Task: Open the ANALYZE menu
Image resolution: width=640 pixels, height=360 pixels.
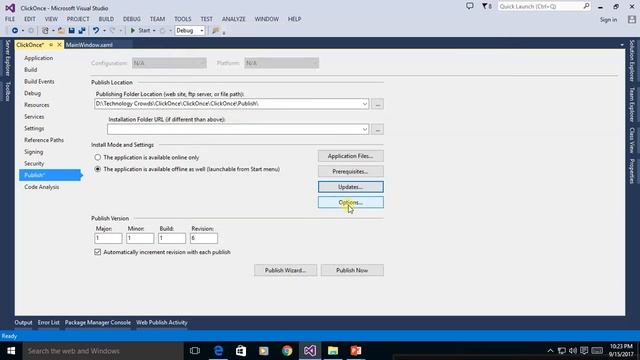Action: [x=234, y=19]
